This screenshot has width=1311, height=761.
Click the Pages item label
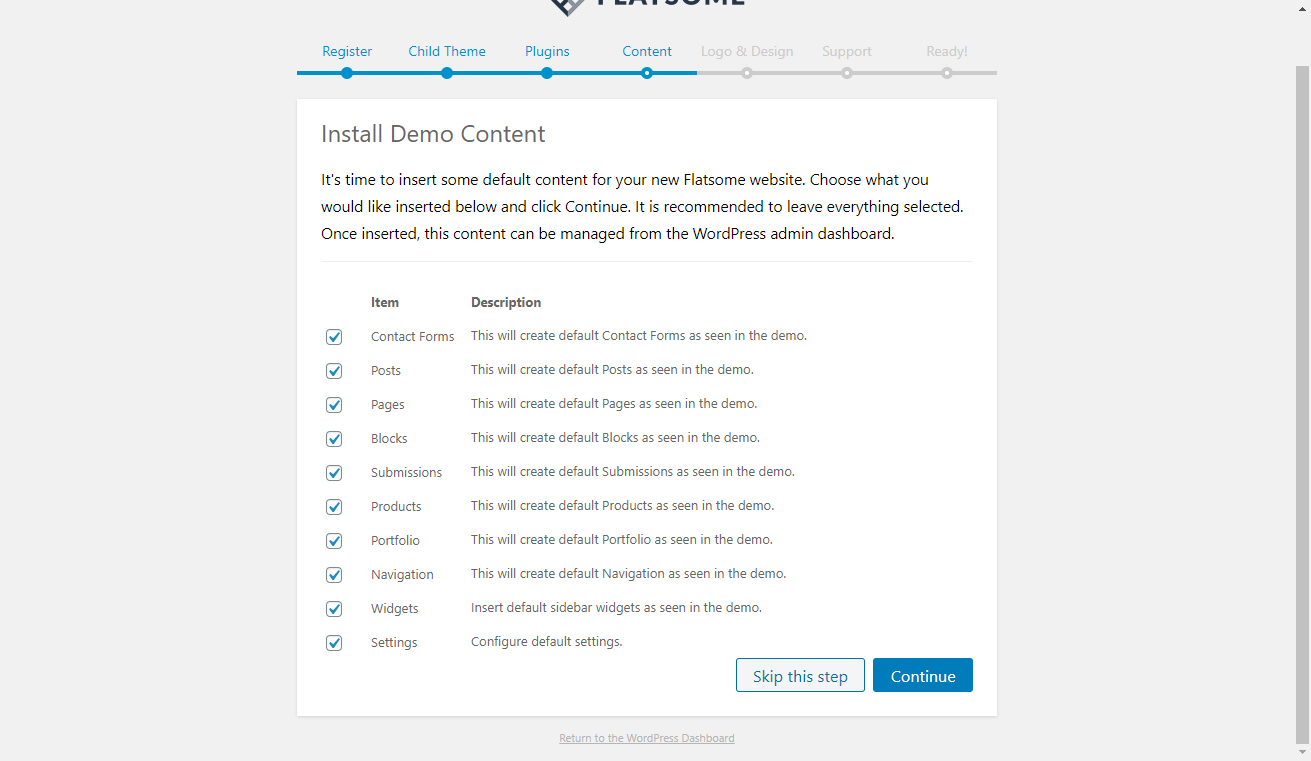pos(388,405)
